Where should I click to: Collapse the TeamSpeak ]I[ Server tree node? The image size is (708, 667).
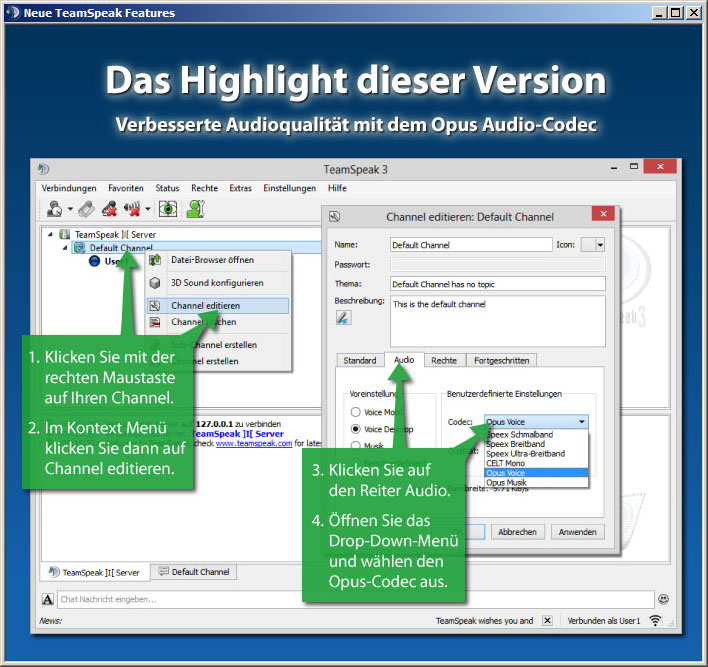click(x=50, y=234)
